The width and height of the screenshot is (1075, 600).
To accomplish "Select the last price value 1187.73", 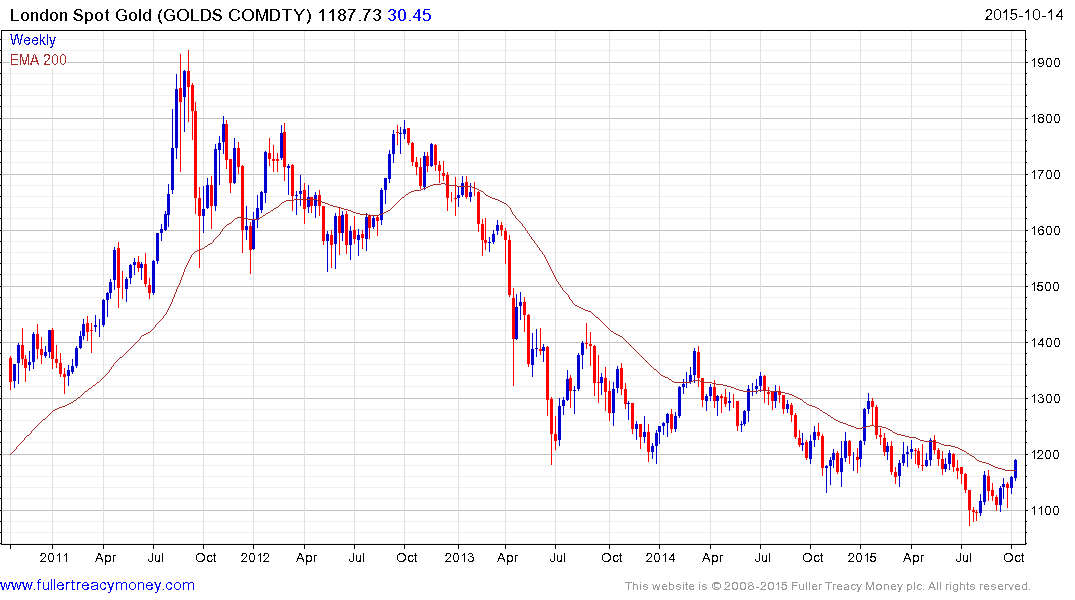I will point(350,15).
